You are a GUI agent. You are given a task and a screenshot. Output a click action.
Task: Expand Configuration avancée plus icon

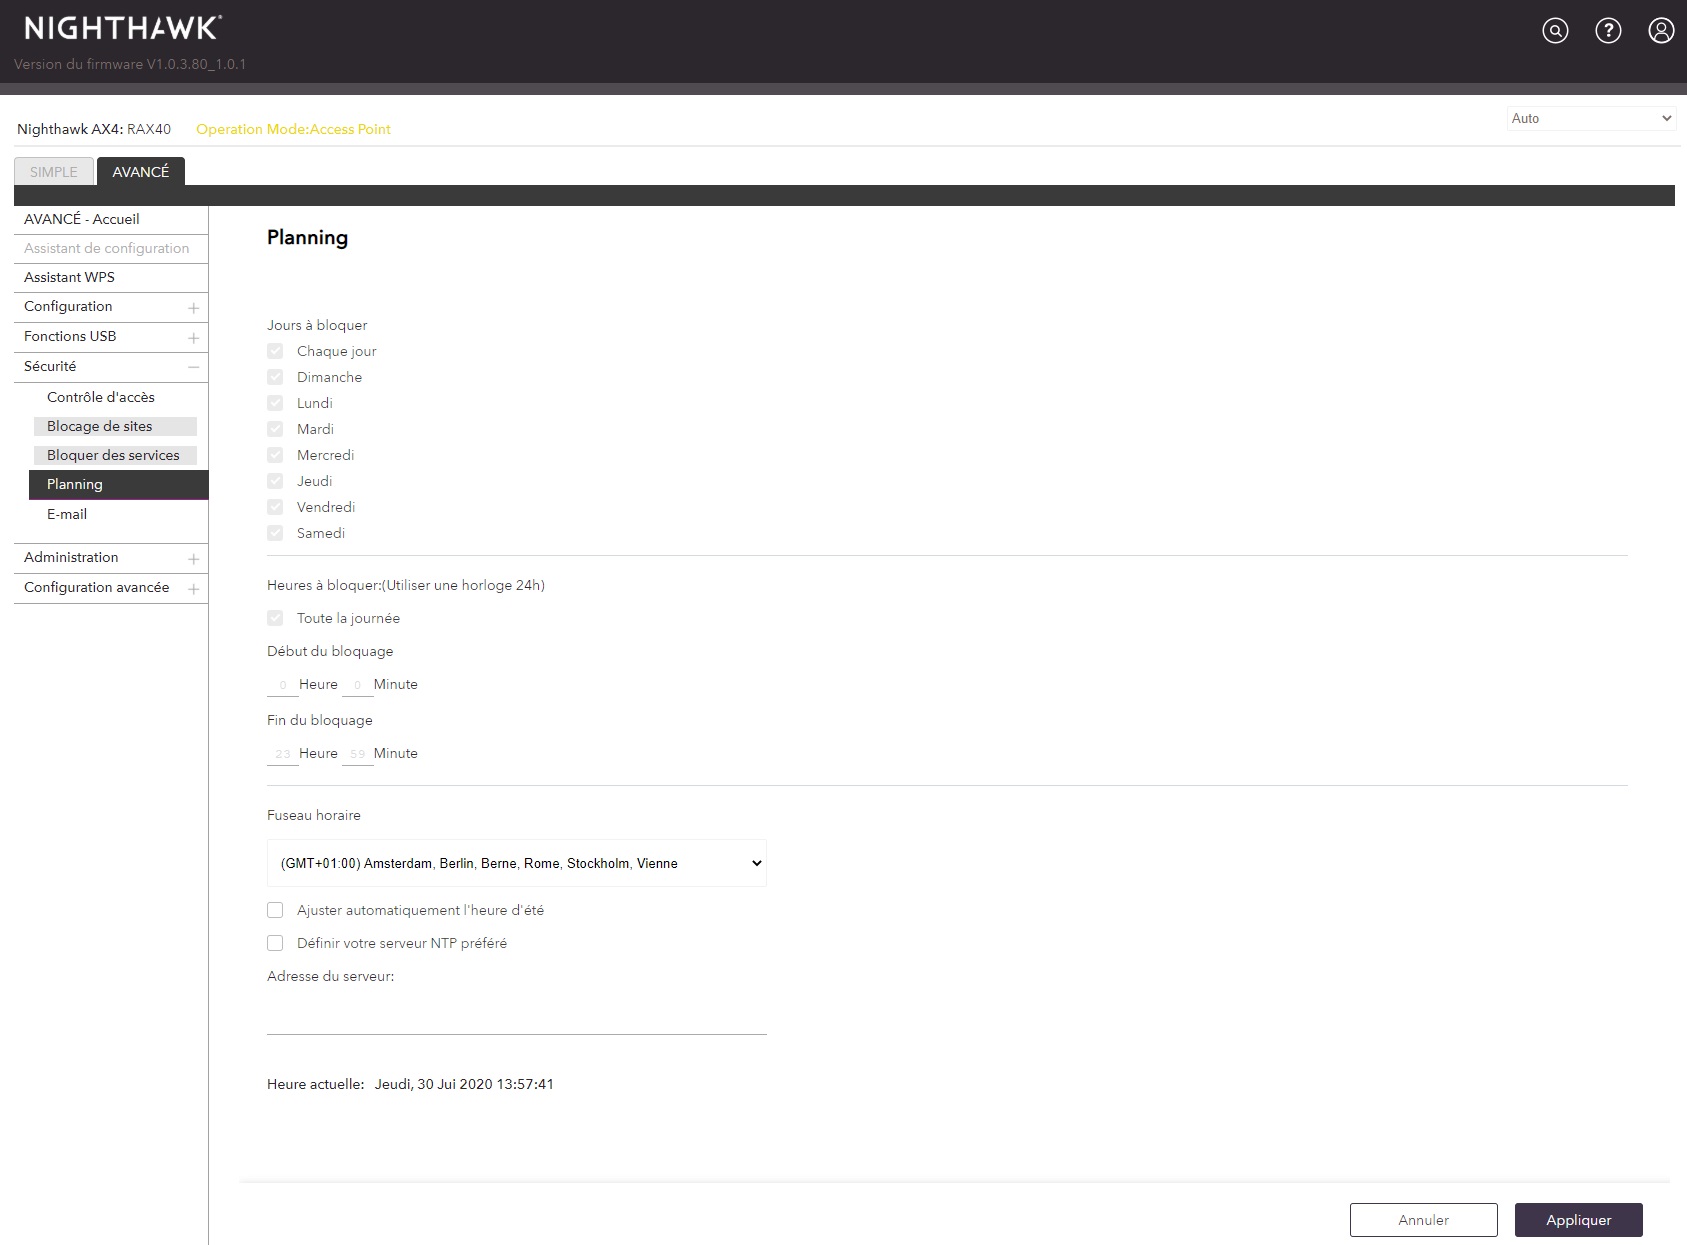[194, 589]
